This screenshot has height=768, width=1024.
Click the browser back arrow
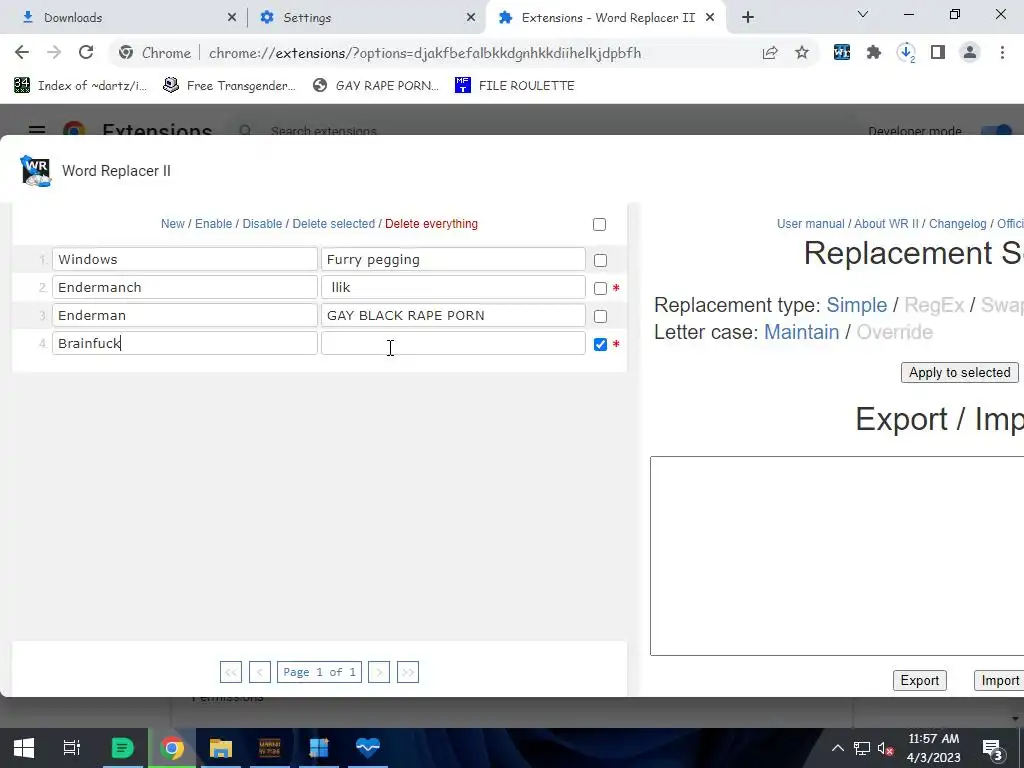(22, 53)
